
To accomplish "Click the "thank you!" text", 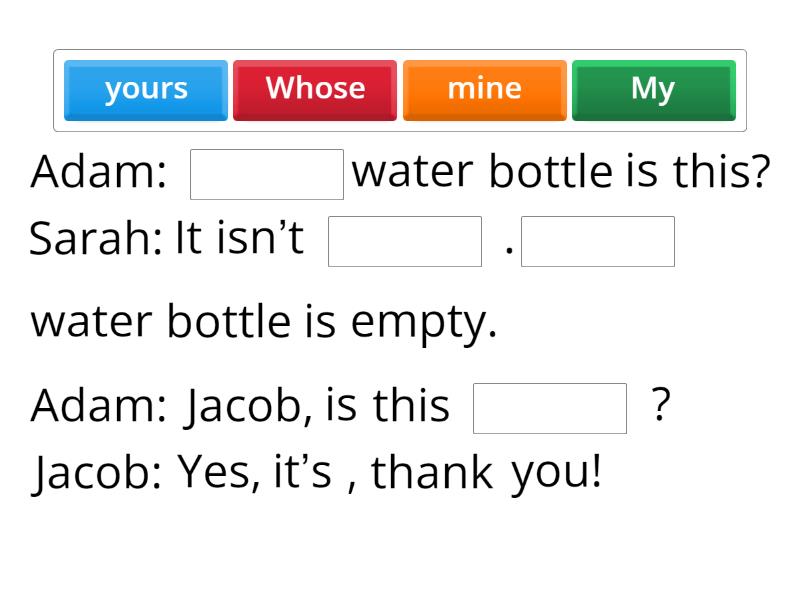I will coord(487,472).
